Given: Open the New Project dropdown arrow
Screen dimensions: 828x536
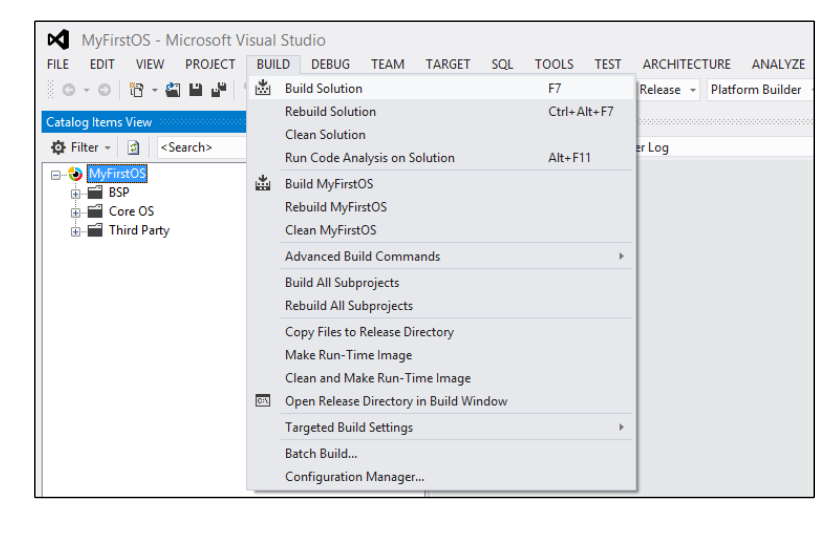Looking at the screenshot, I should click(155, 90).
